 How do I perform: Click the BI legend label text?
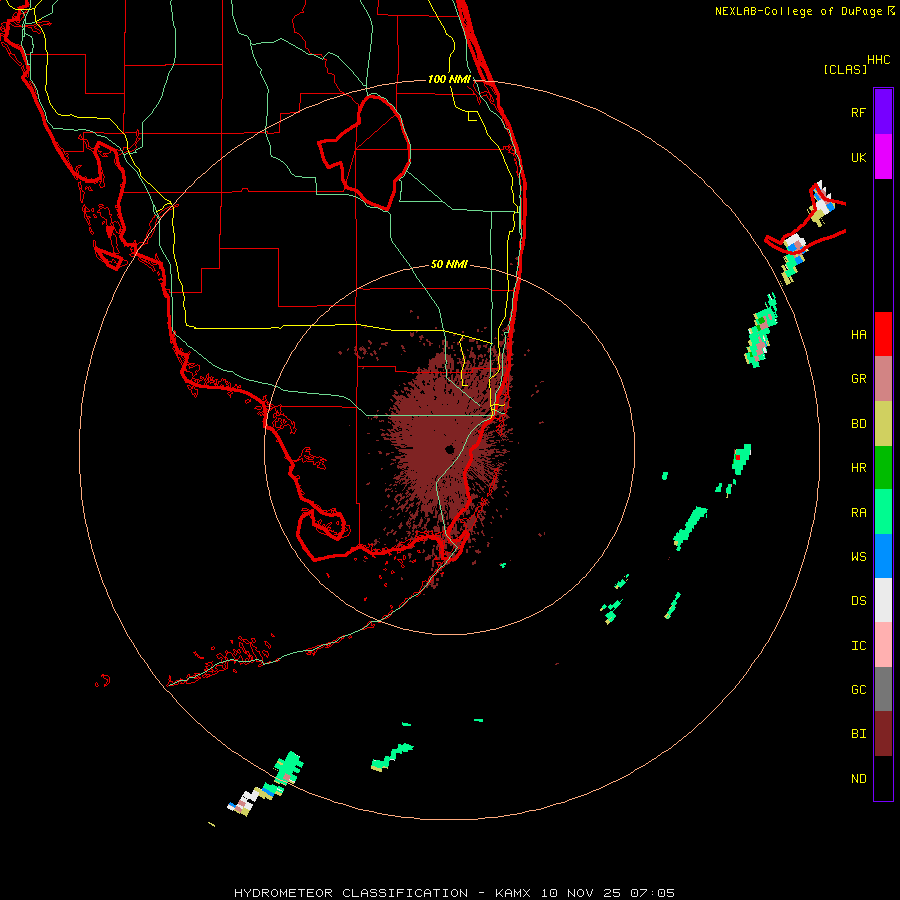pyautogui.click(x=858, y=734)
